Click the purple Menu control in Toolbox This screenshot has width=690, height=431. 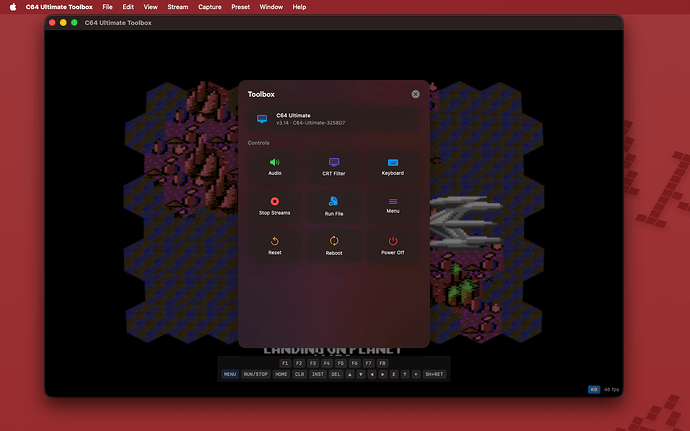click(393, 206)
